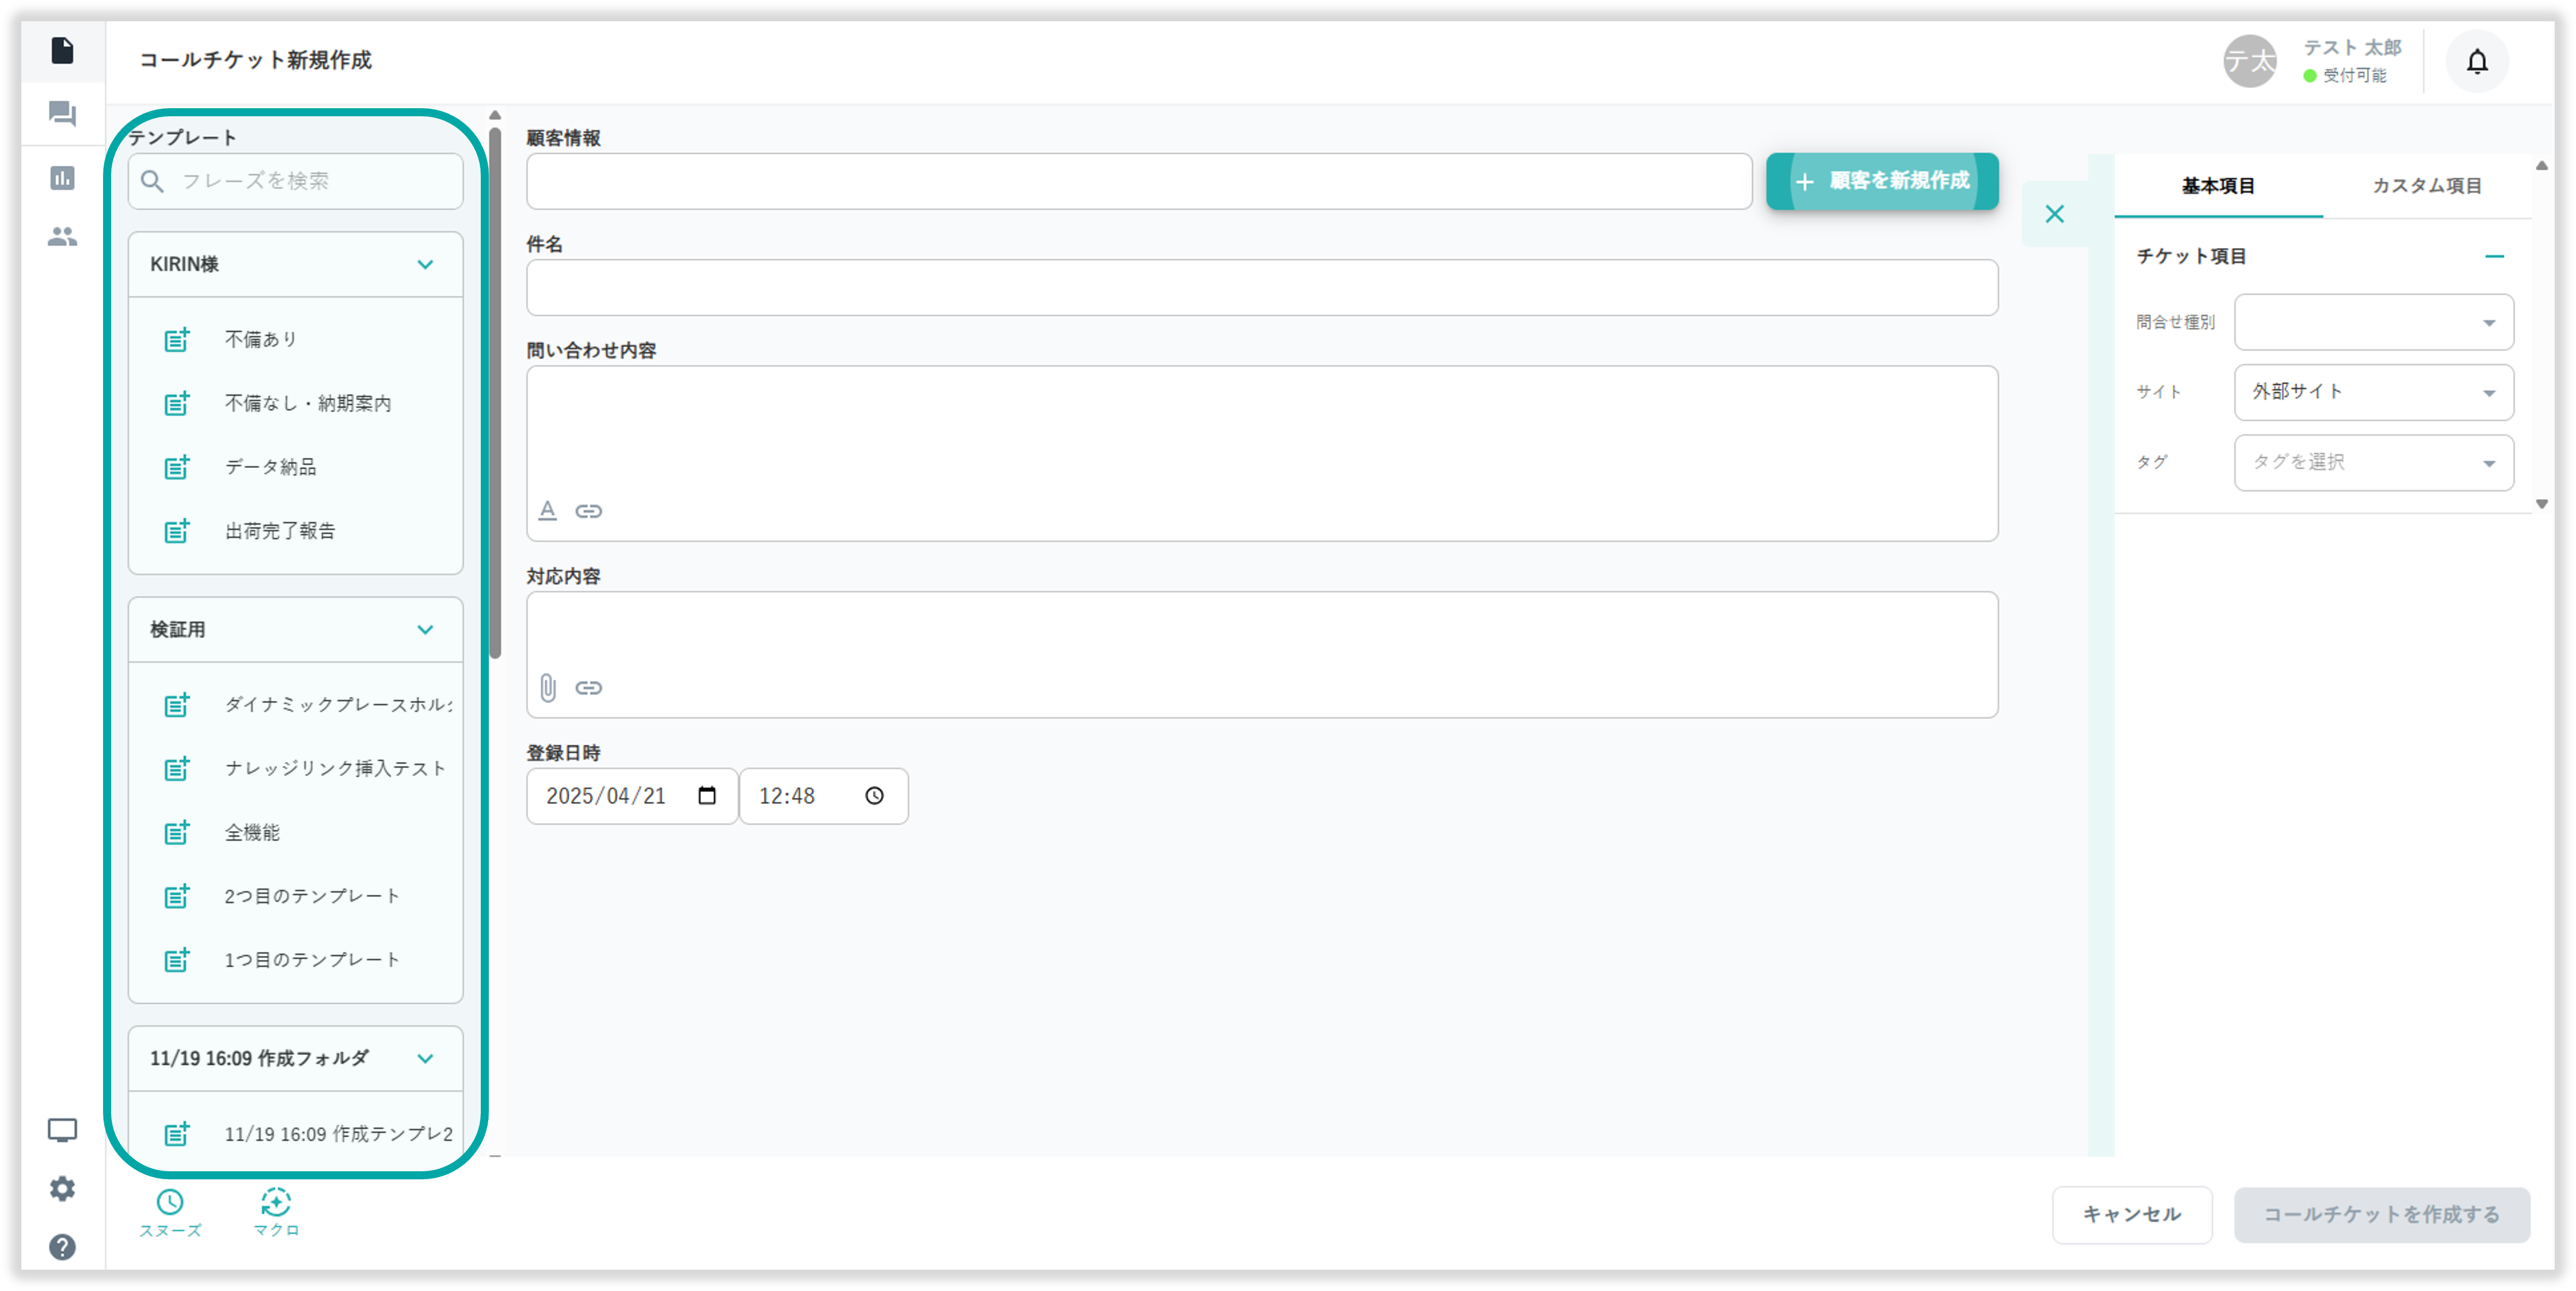Click the paperclip attachment icon in 対応内容
Image resolution: width=2576 pixels, height=1291 pixels.
pos(548,688)
